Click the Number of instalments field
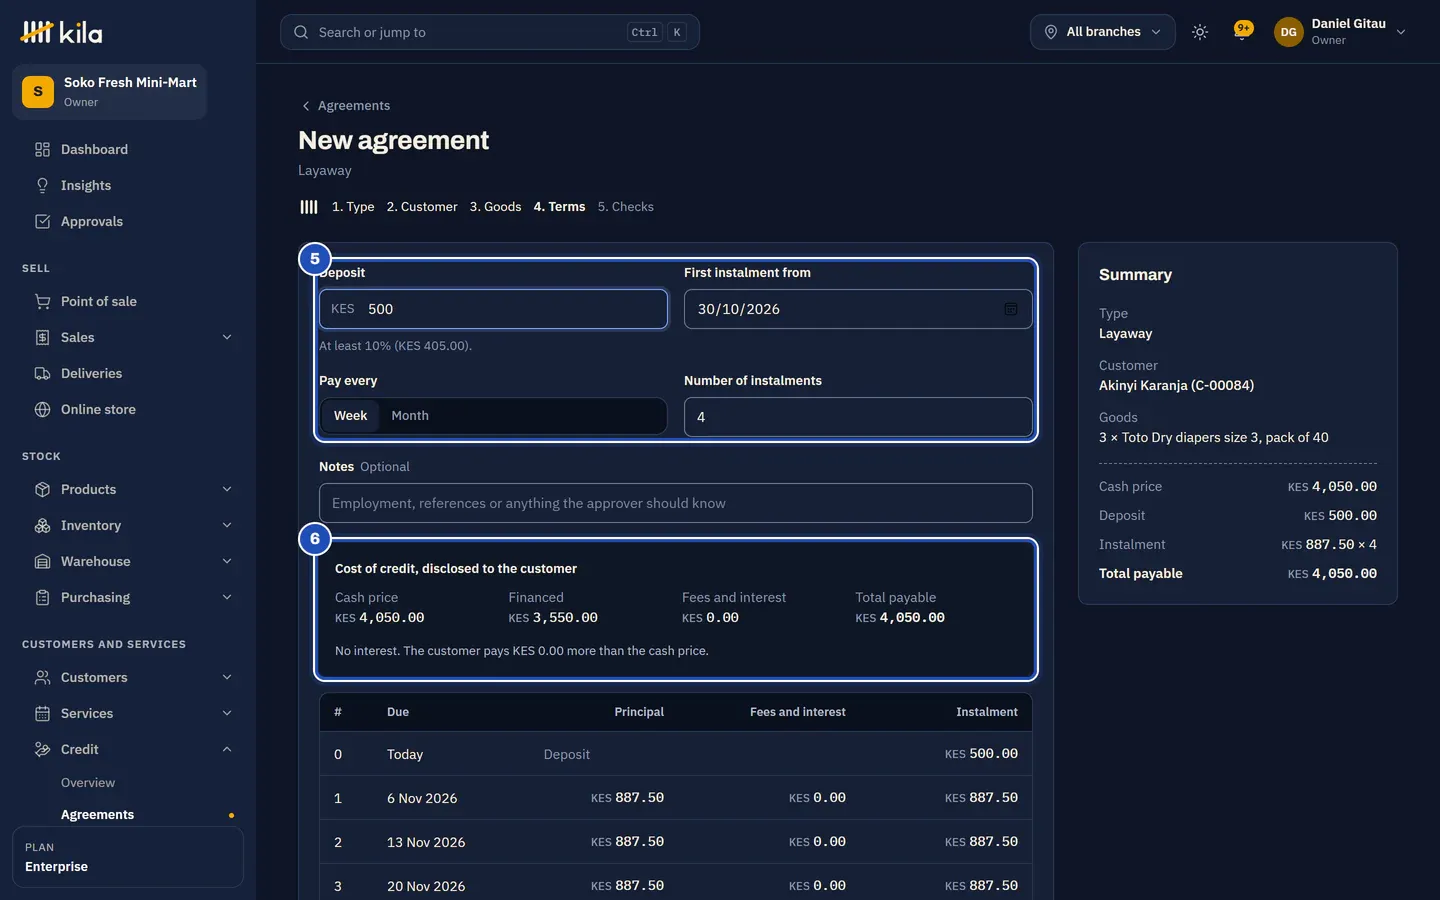The image size is (1440, 900). point(858,417)
